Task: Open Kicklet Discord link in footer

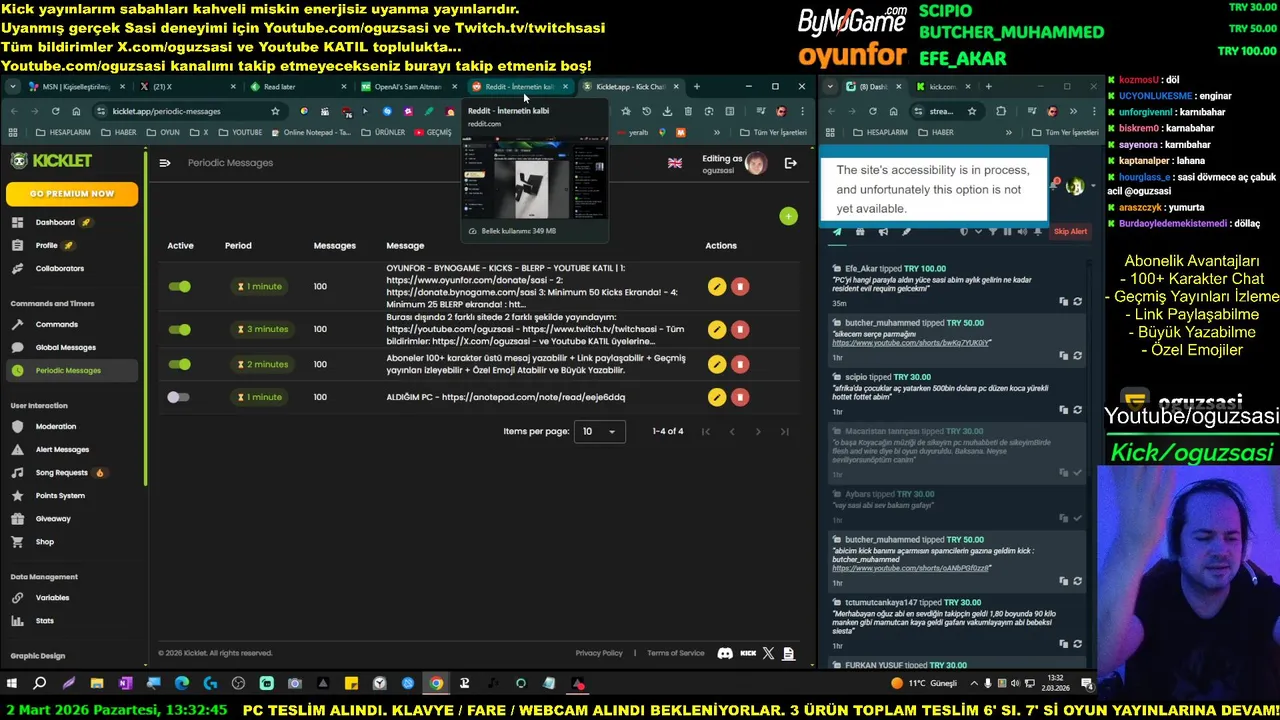Action: (725, 653)
